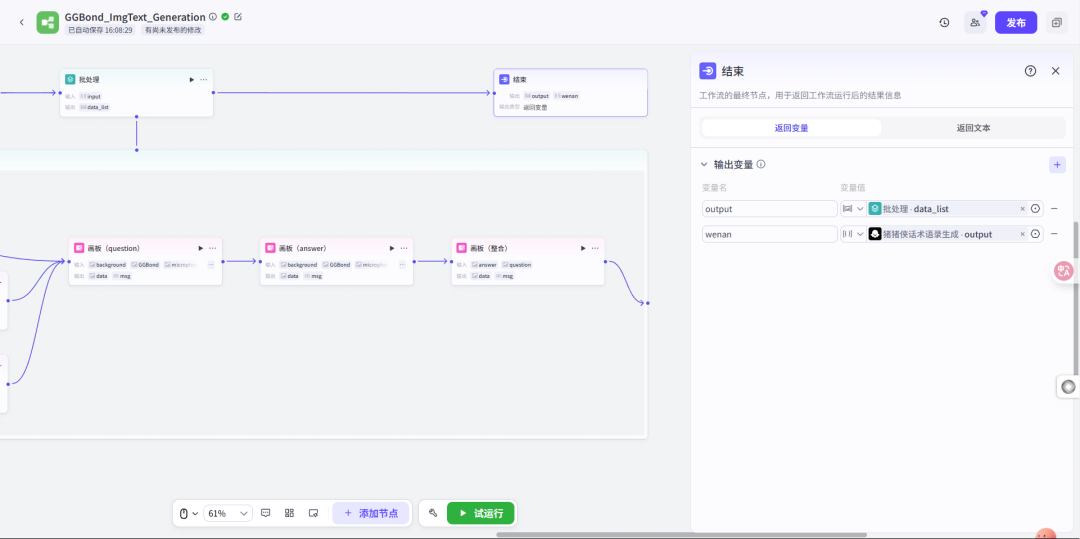The image size is (1080, 539).
Task: Click the 有尚未发布的修改 status label
Action: pyautogui.click(x=173, y=30)
